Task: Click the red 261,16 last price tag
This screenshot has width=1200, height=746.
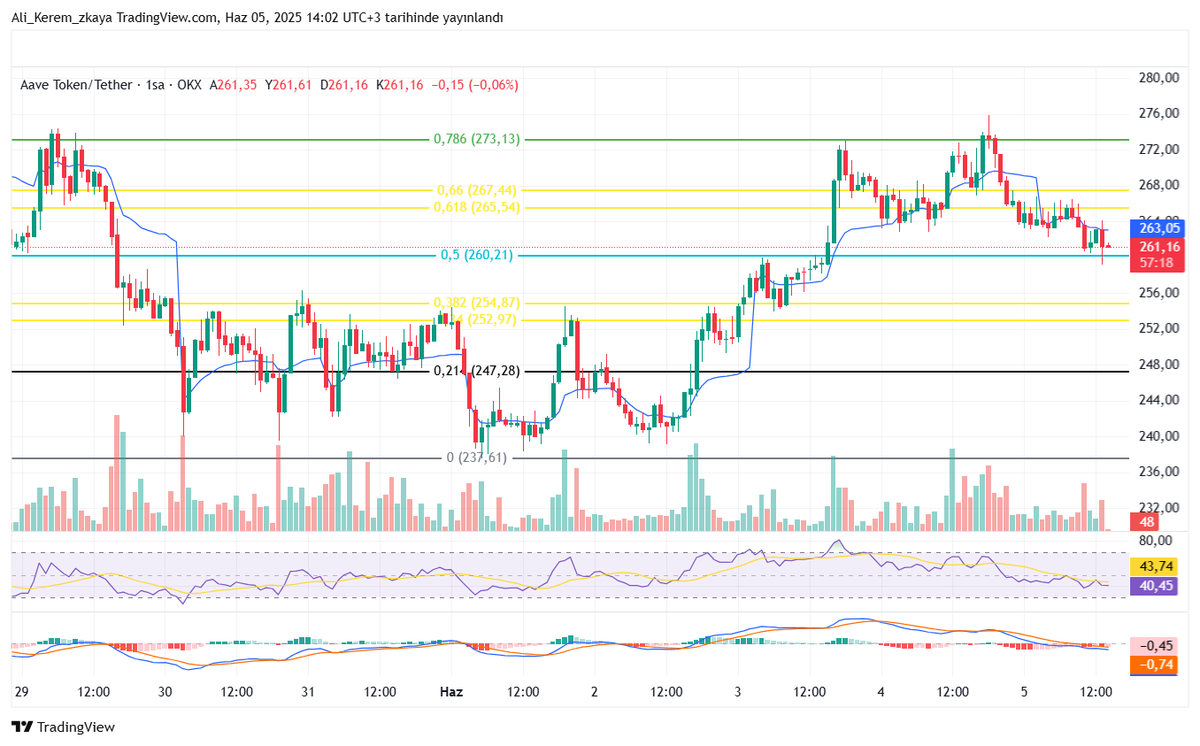Action: (1159, 246)
